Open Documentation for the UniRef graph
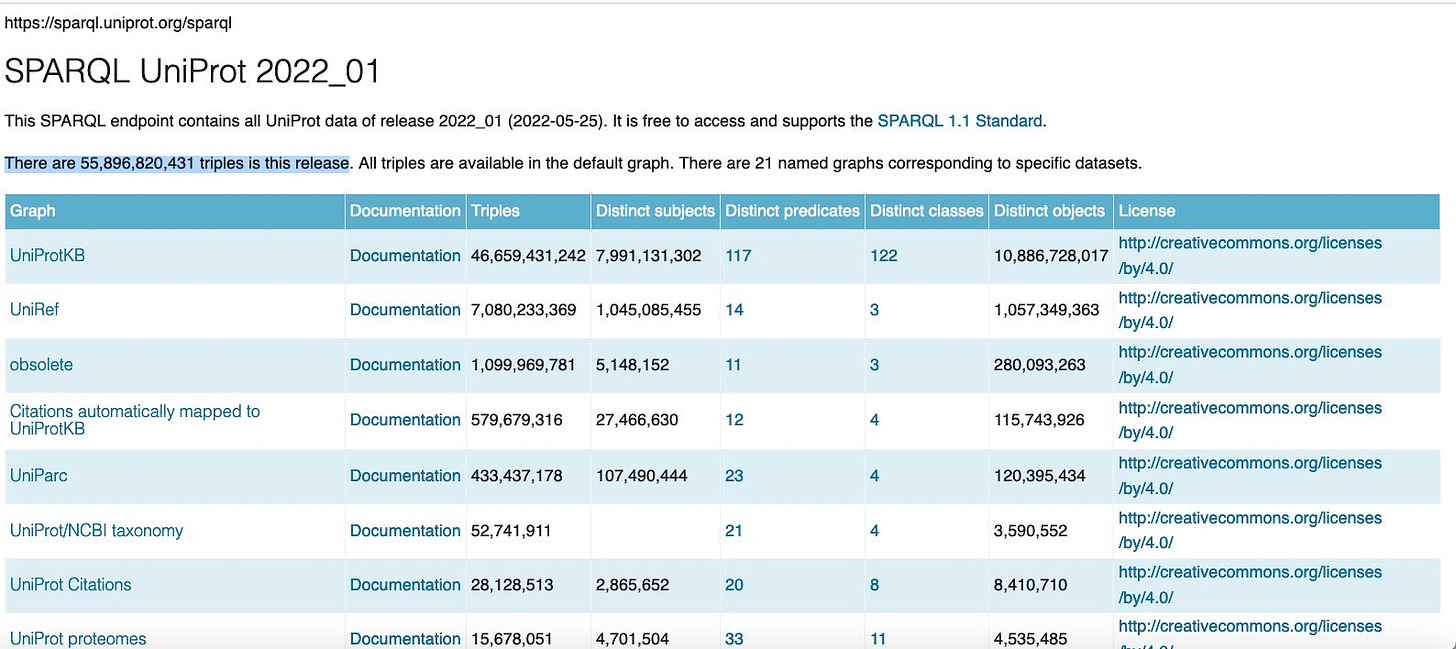The image size is (1456, 649). click(404, 310)
